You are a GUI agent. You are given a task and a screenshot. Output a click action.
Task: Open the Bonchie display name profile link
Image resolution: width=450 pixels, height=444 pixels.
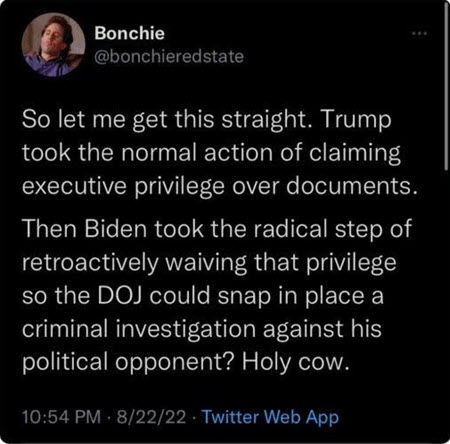click(129, 33)
